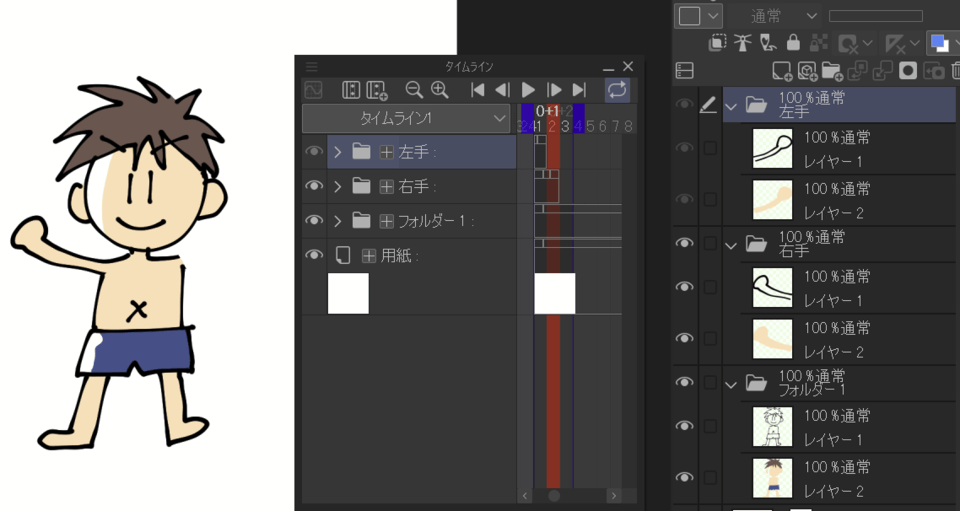Screen dimensions: 960x511
Task: Hide the 左手 track in the timeline
Action: 314,151
